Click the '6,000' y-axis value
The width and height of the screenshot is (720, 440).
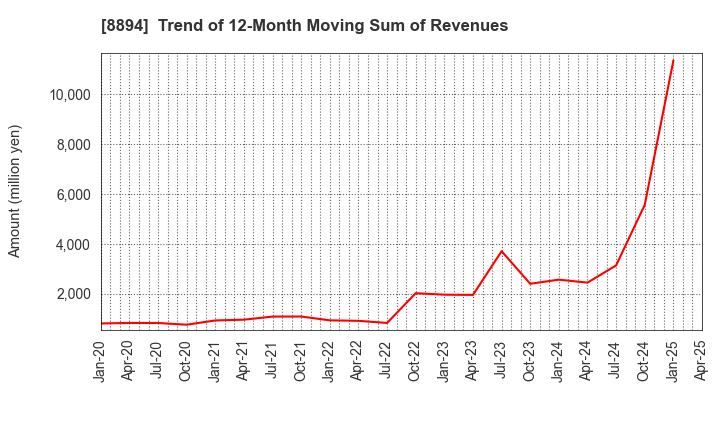(x=73, y=195)
